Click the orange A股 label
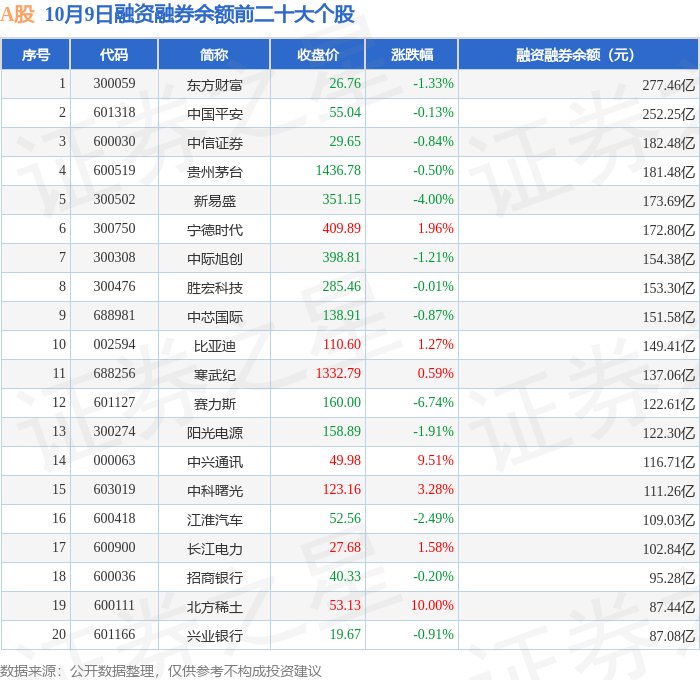 (x=17, y=14)
